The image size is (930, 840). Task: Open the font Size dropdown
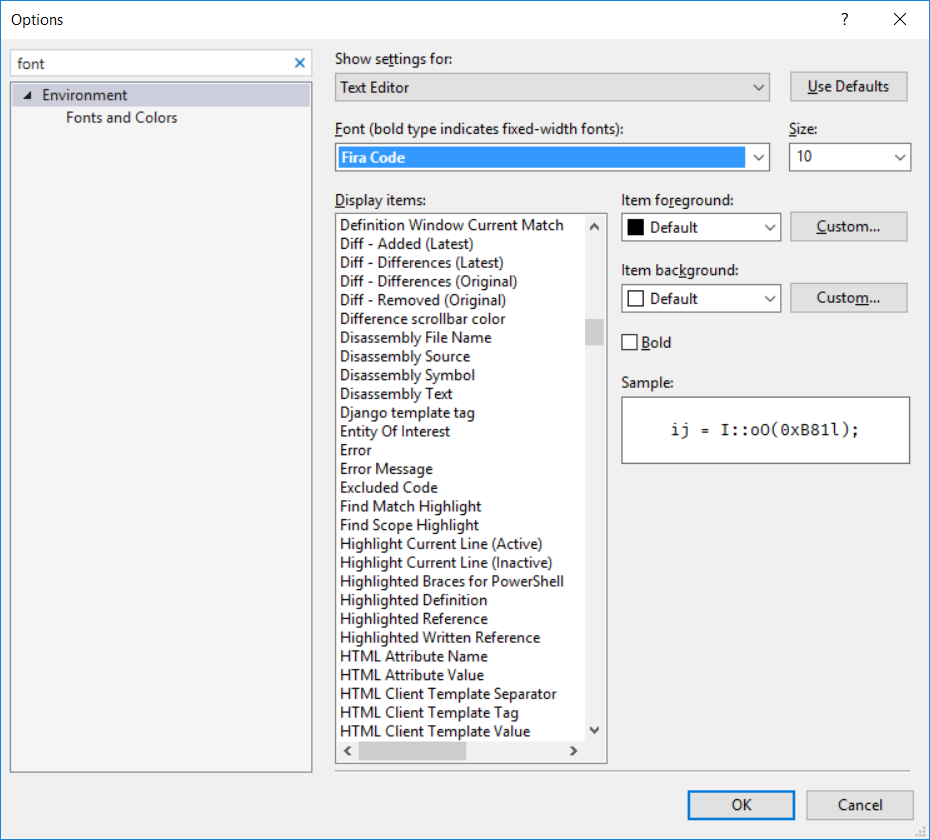point(899,157)
